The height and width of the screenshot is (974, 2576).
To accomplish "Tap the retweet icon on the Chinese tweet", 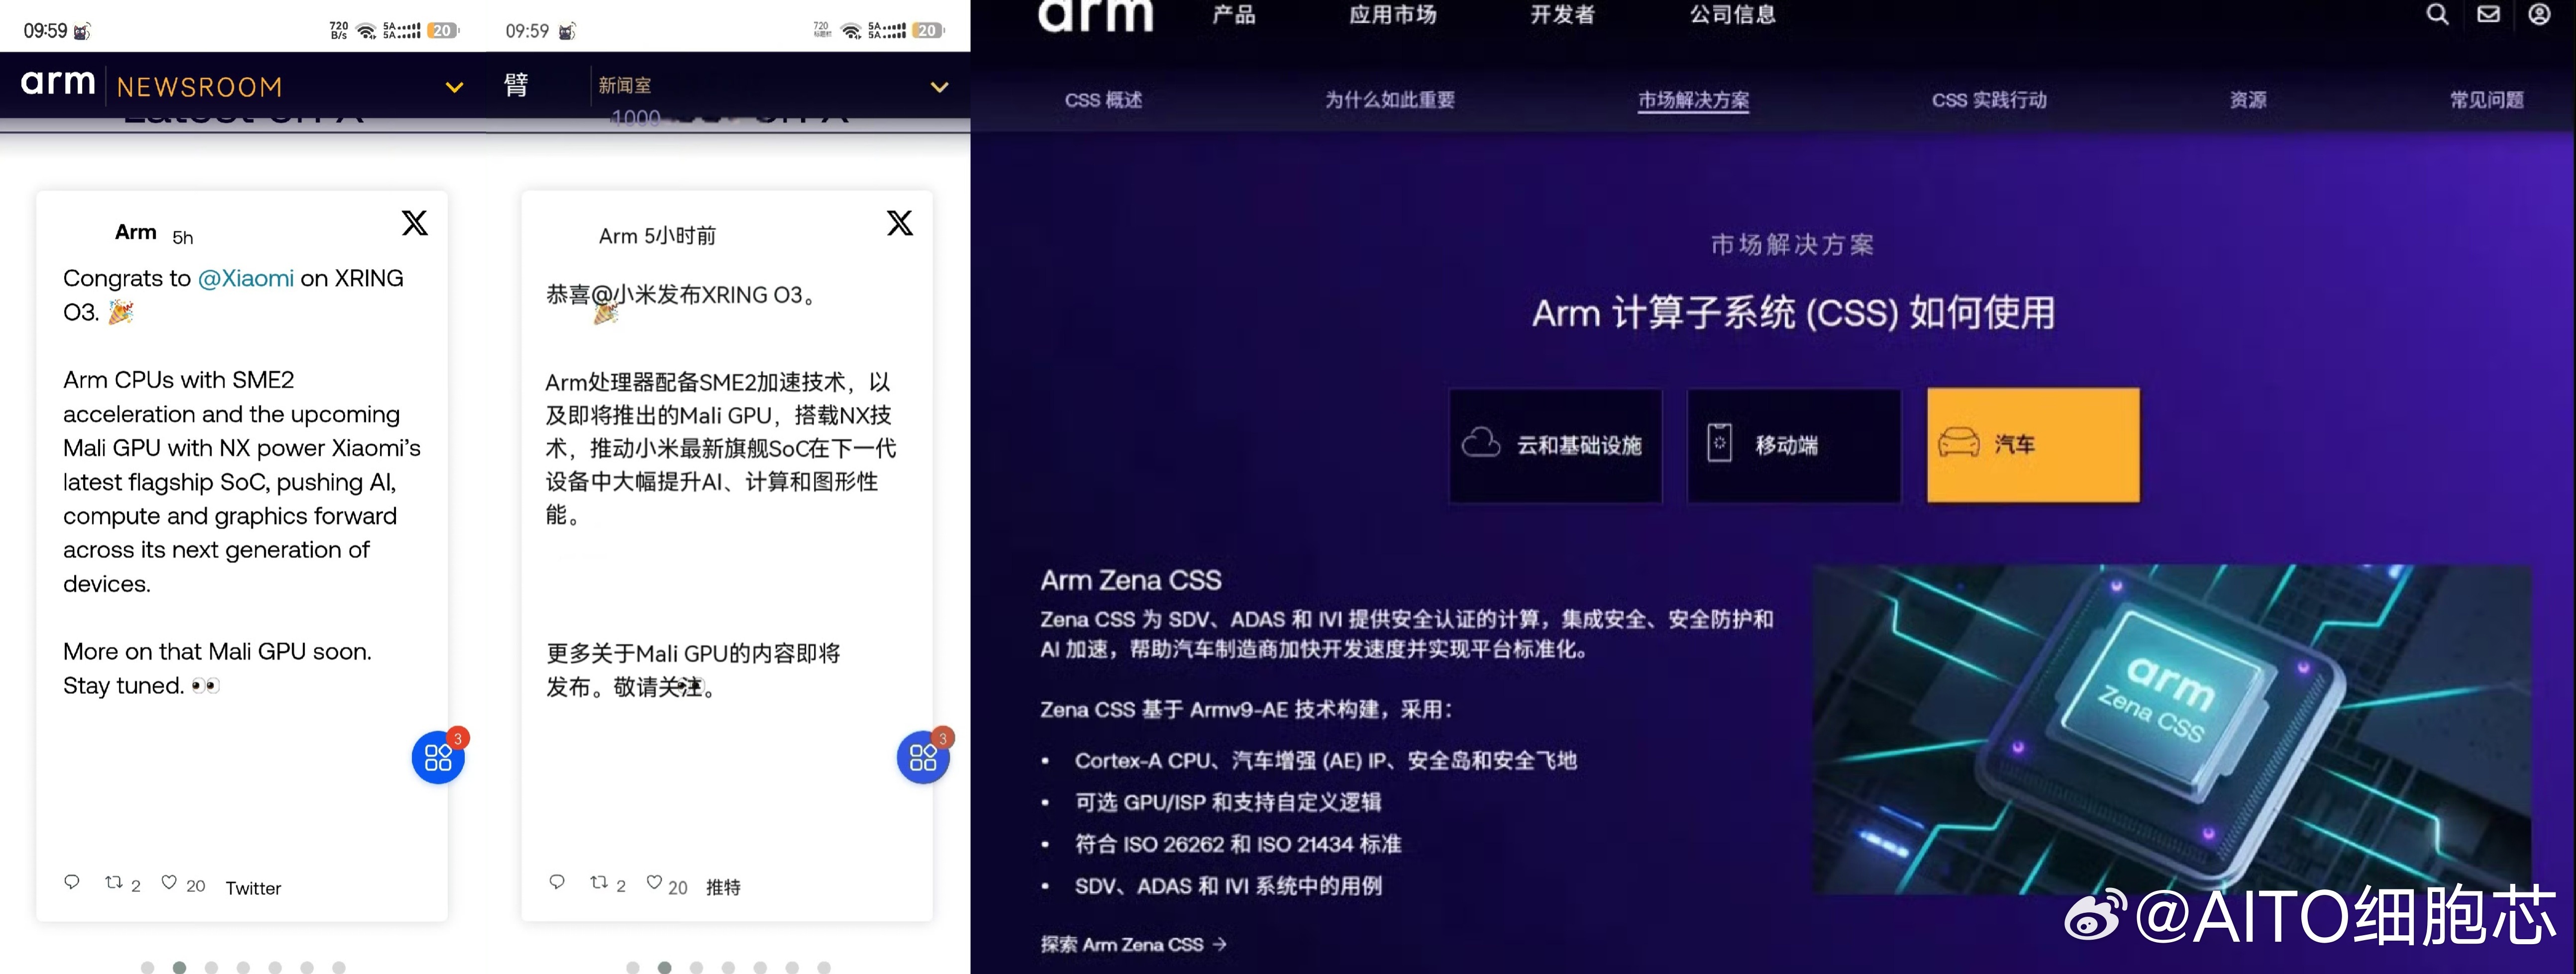I will 599,882.
